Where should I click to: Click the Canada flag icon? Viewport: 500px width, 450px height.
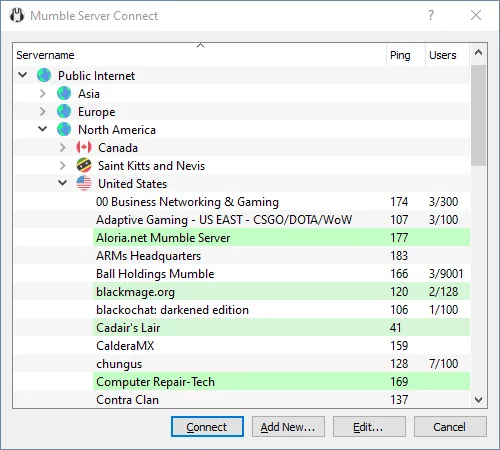84,147
